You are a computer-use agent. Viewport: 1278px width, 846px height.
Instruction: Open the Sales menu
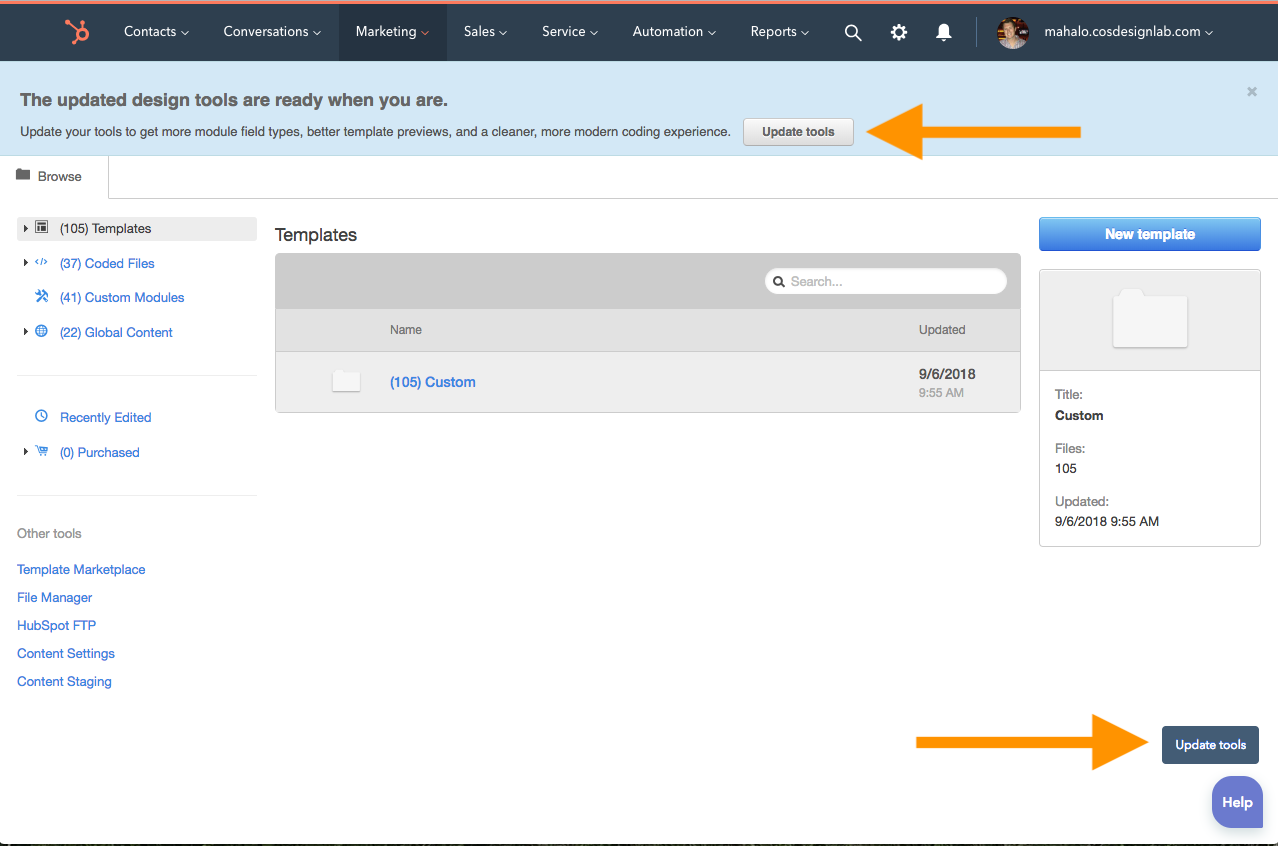(x=485, y=32)
